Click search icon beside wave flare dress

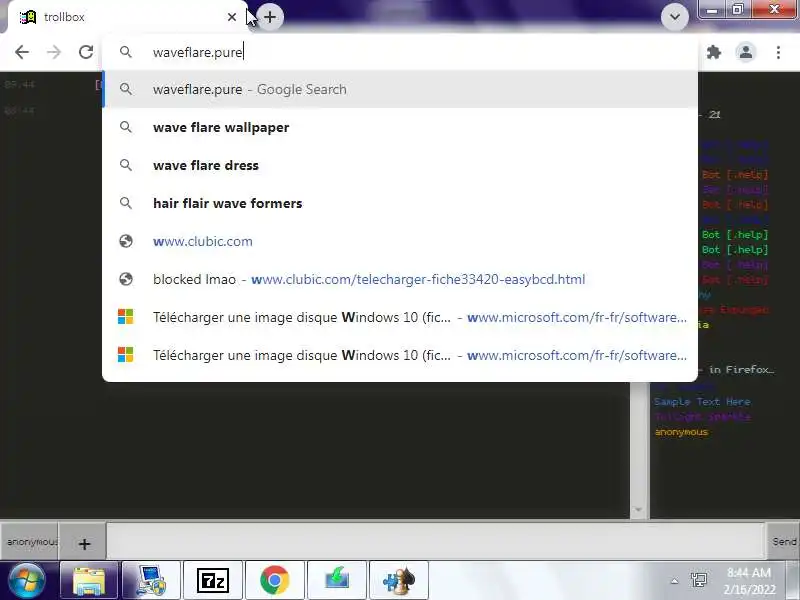pyautogui.click(x=126, y=165)
